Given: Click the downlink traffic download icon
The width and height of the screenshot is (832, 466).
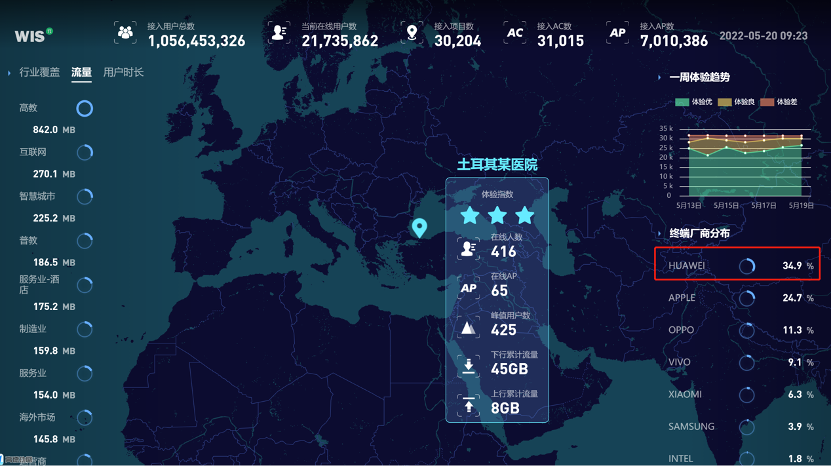Looking at the screenshot, I should (x=468, y=367).
